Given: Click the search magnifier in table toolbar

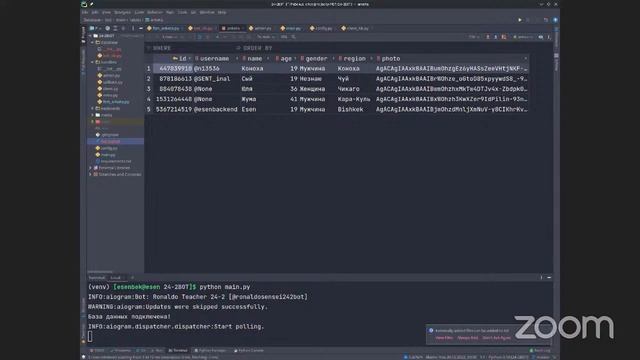Looking at the screenshot, I should (x=293, y=37).
